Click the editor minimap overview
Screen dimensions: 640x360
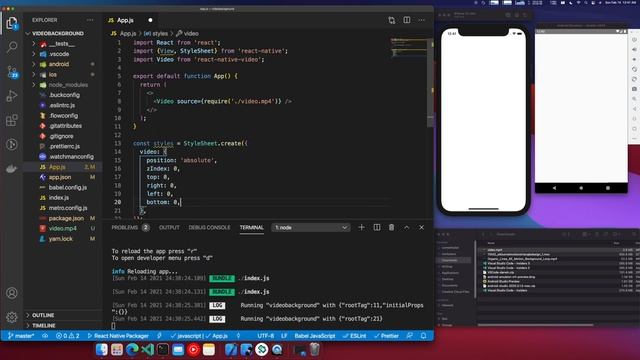point(408,47)
